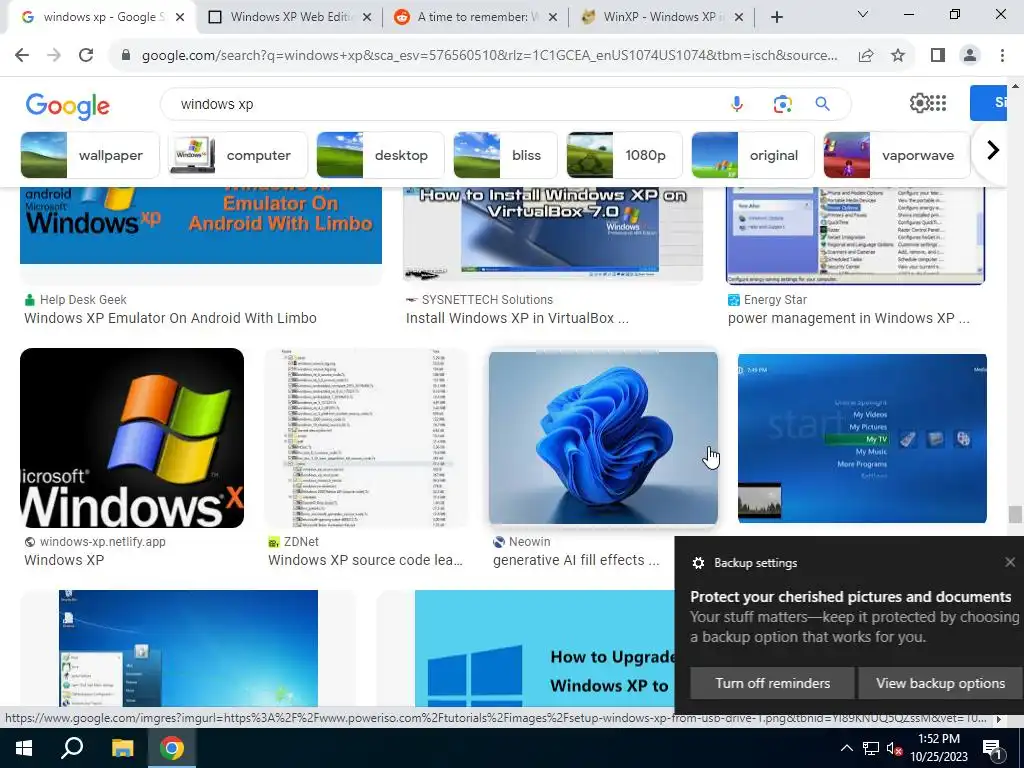Open the tab search dropdown arrow
Image resolution: width=1024 pixels, height=768 pixels.
[863, 14]
